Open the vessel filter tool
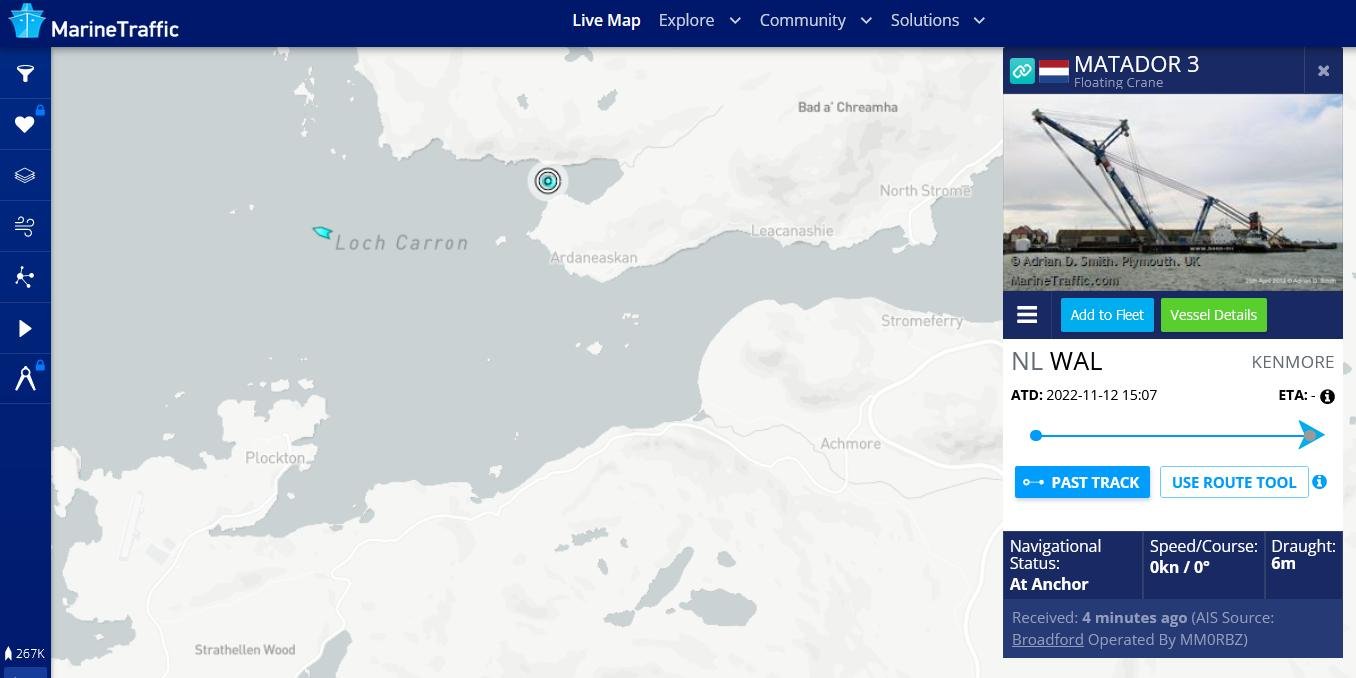Image resolution: width=1356 pixels, height=678 pixels. click(x=25, y=73)
